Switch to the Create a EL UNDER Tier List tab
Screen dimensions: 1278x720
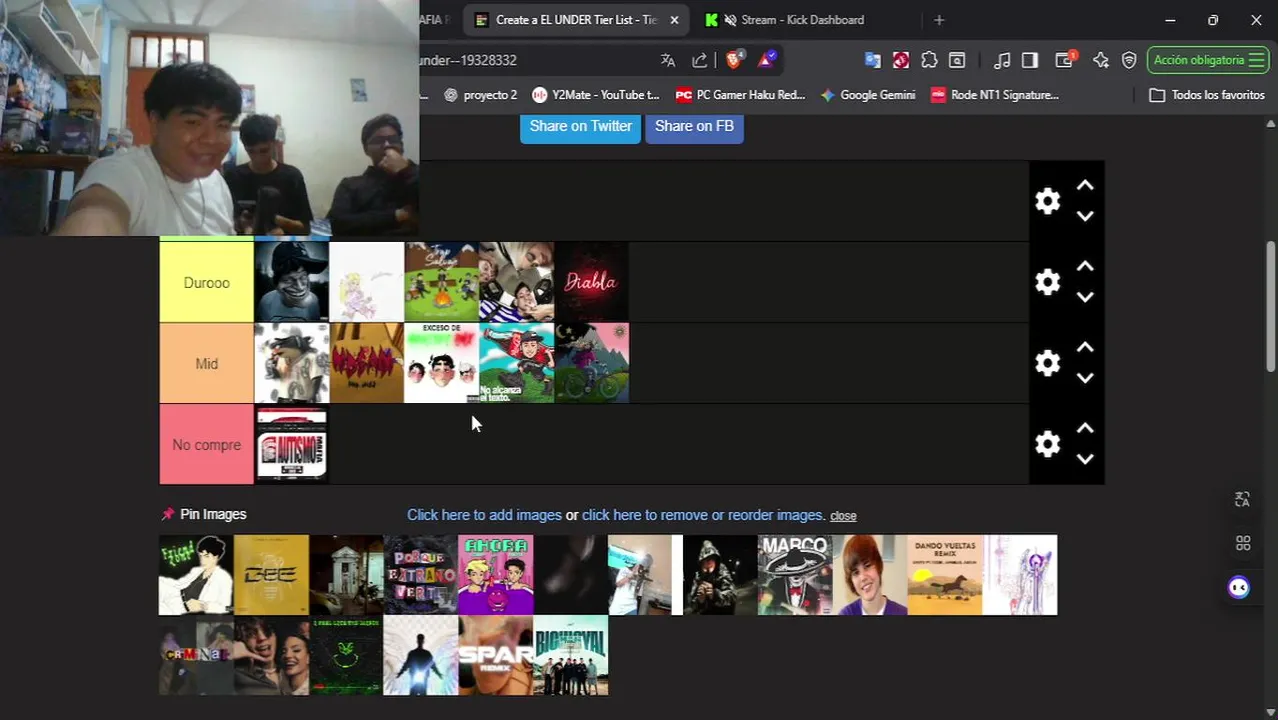point(575,20)
